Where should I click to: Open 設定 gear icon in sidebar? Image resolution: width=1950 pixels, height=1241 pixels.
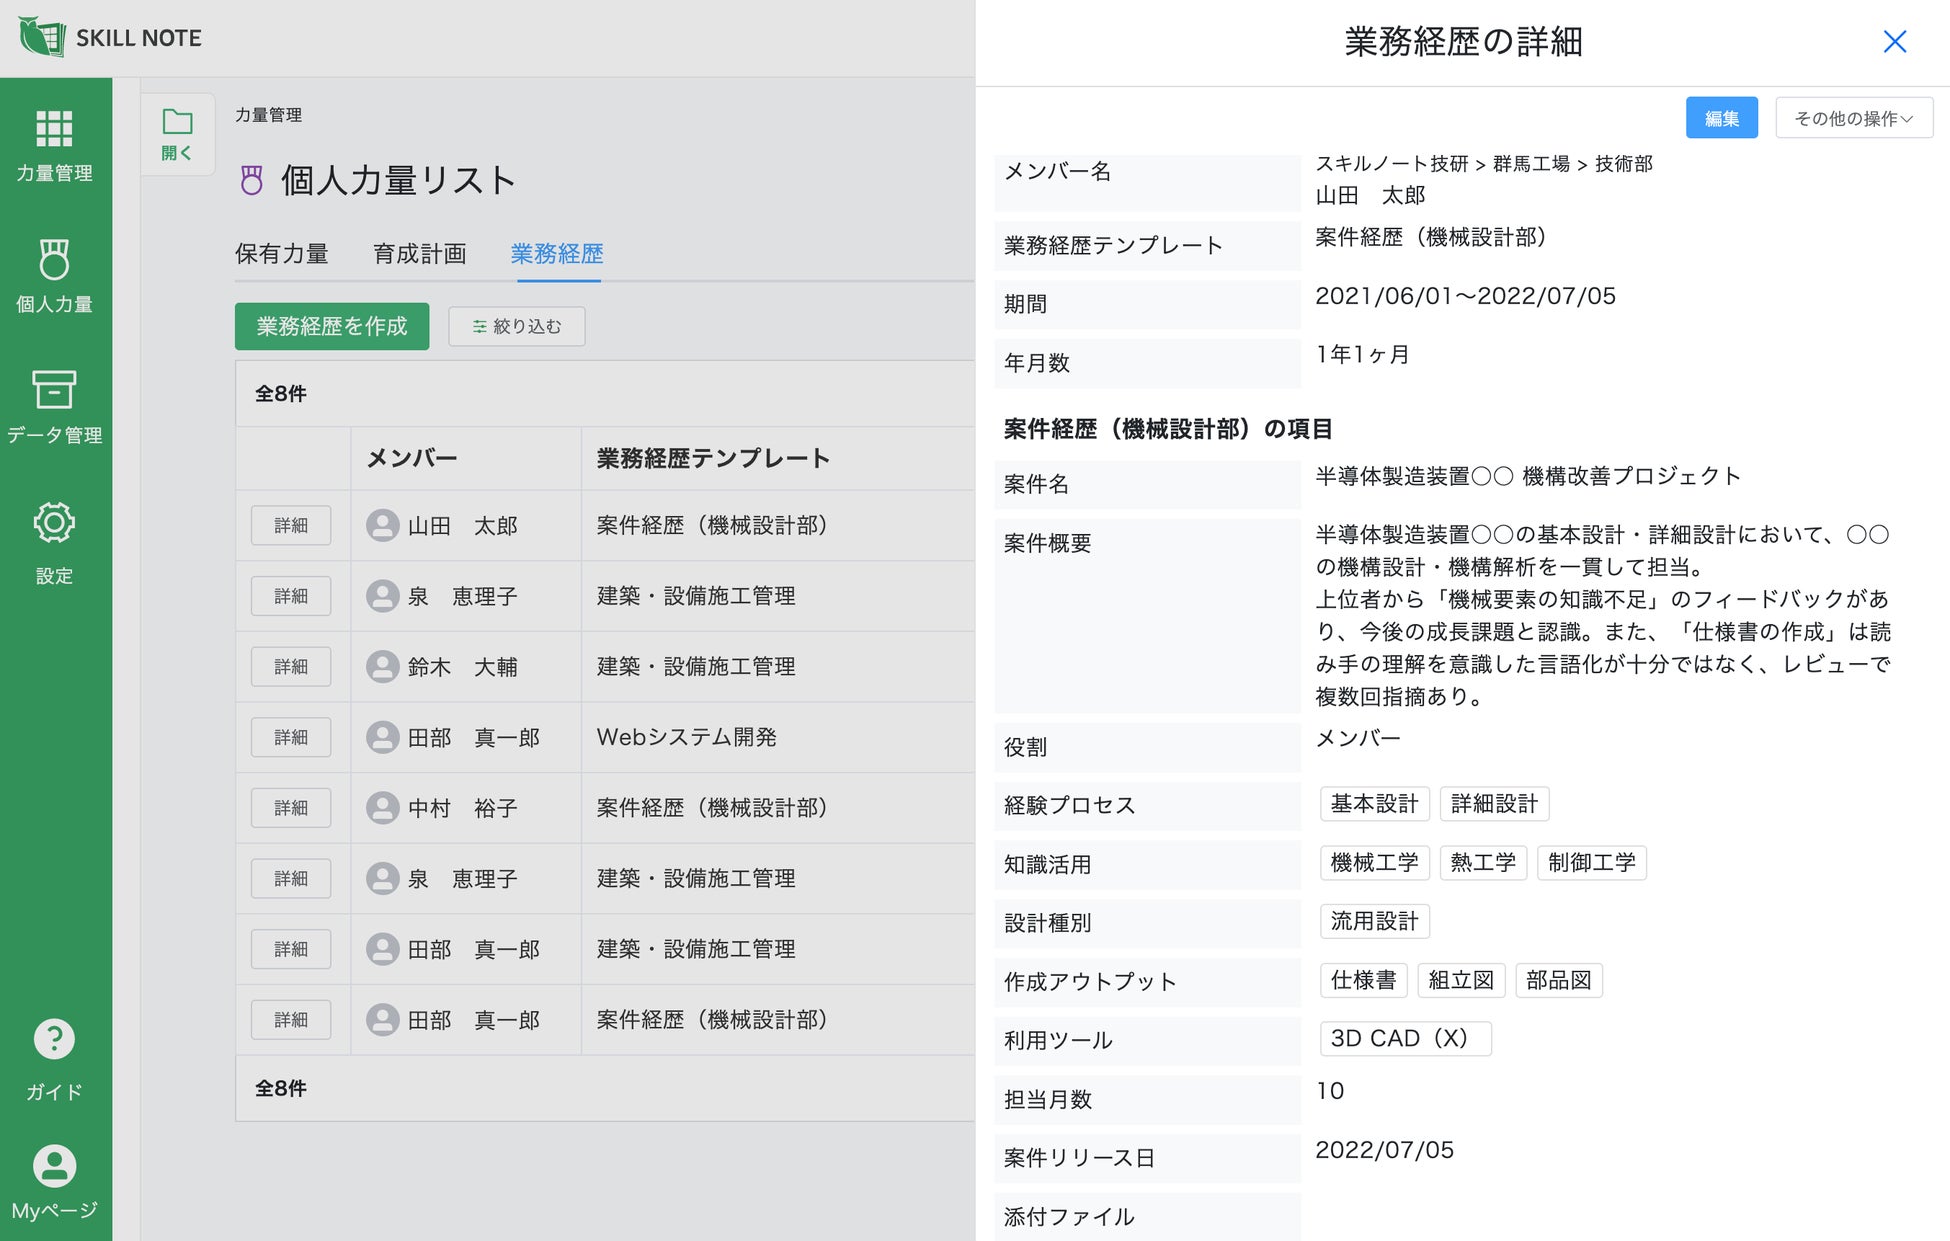pos(54,523)
